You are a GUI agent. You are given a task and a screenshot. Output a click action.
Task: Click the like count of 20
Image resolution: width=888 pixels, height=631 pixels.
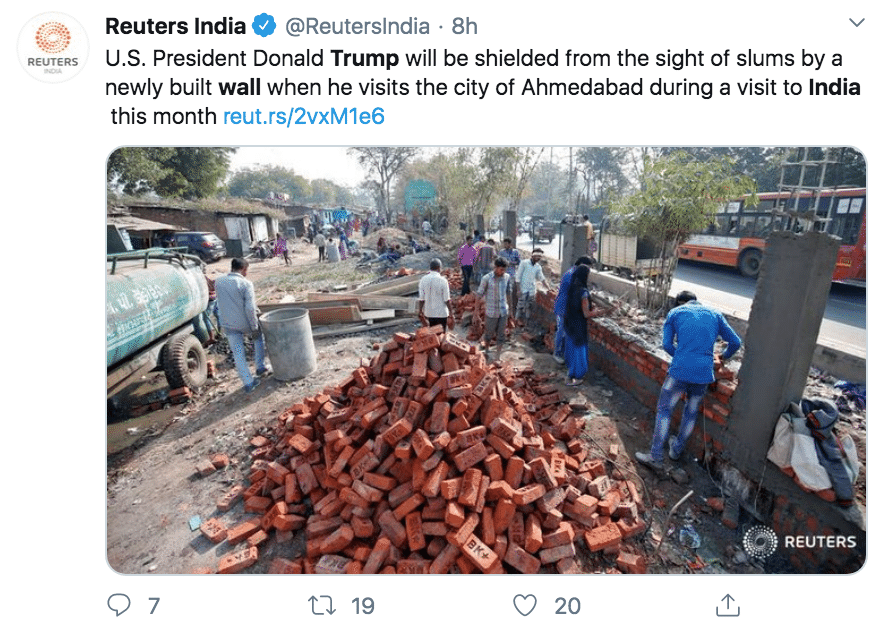[567, 605]
